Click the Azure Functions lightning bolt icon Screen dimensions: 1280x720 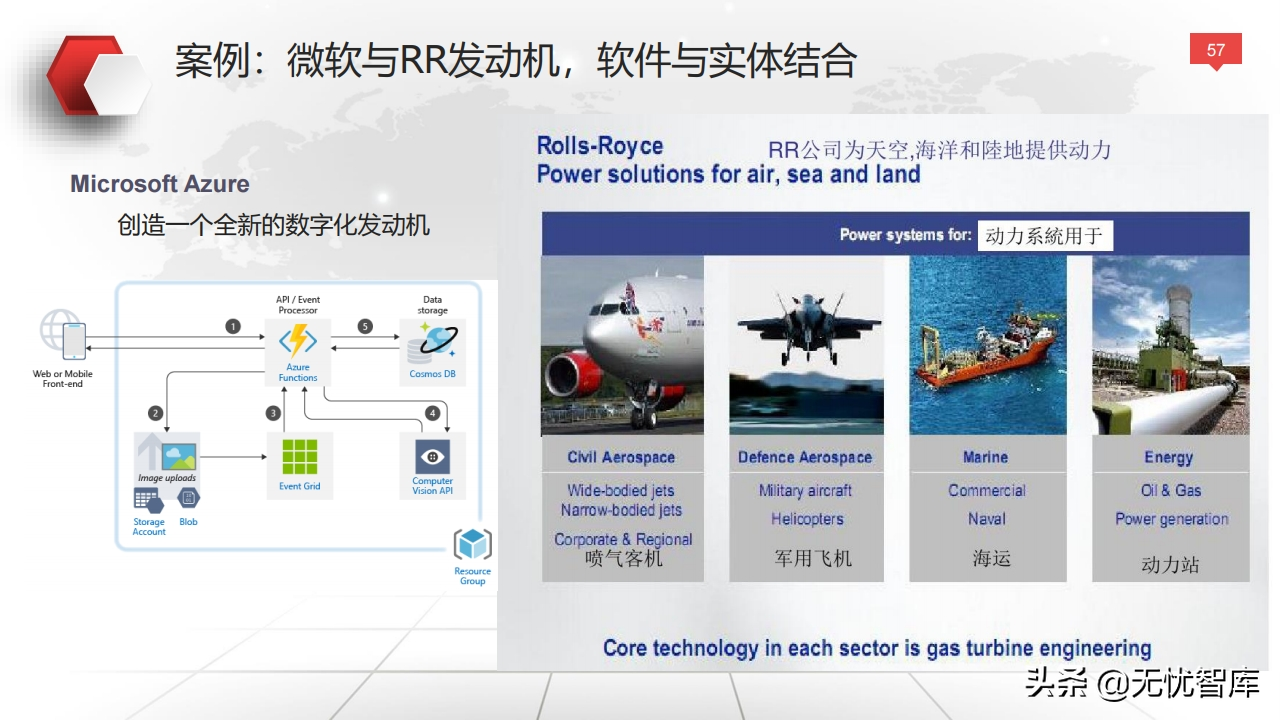(298, 342)
